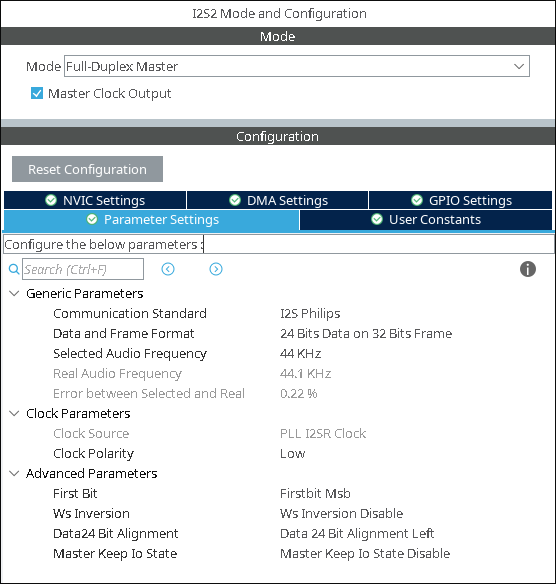Edit the 44 KHz audio frequency value

301,353
